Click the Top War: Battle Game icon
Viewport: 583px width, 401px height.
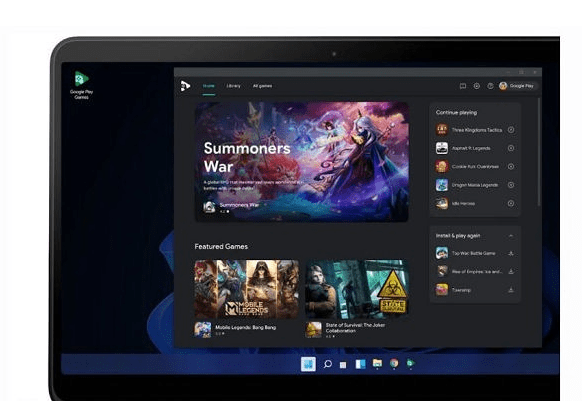(x=442, y=253)
